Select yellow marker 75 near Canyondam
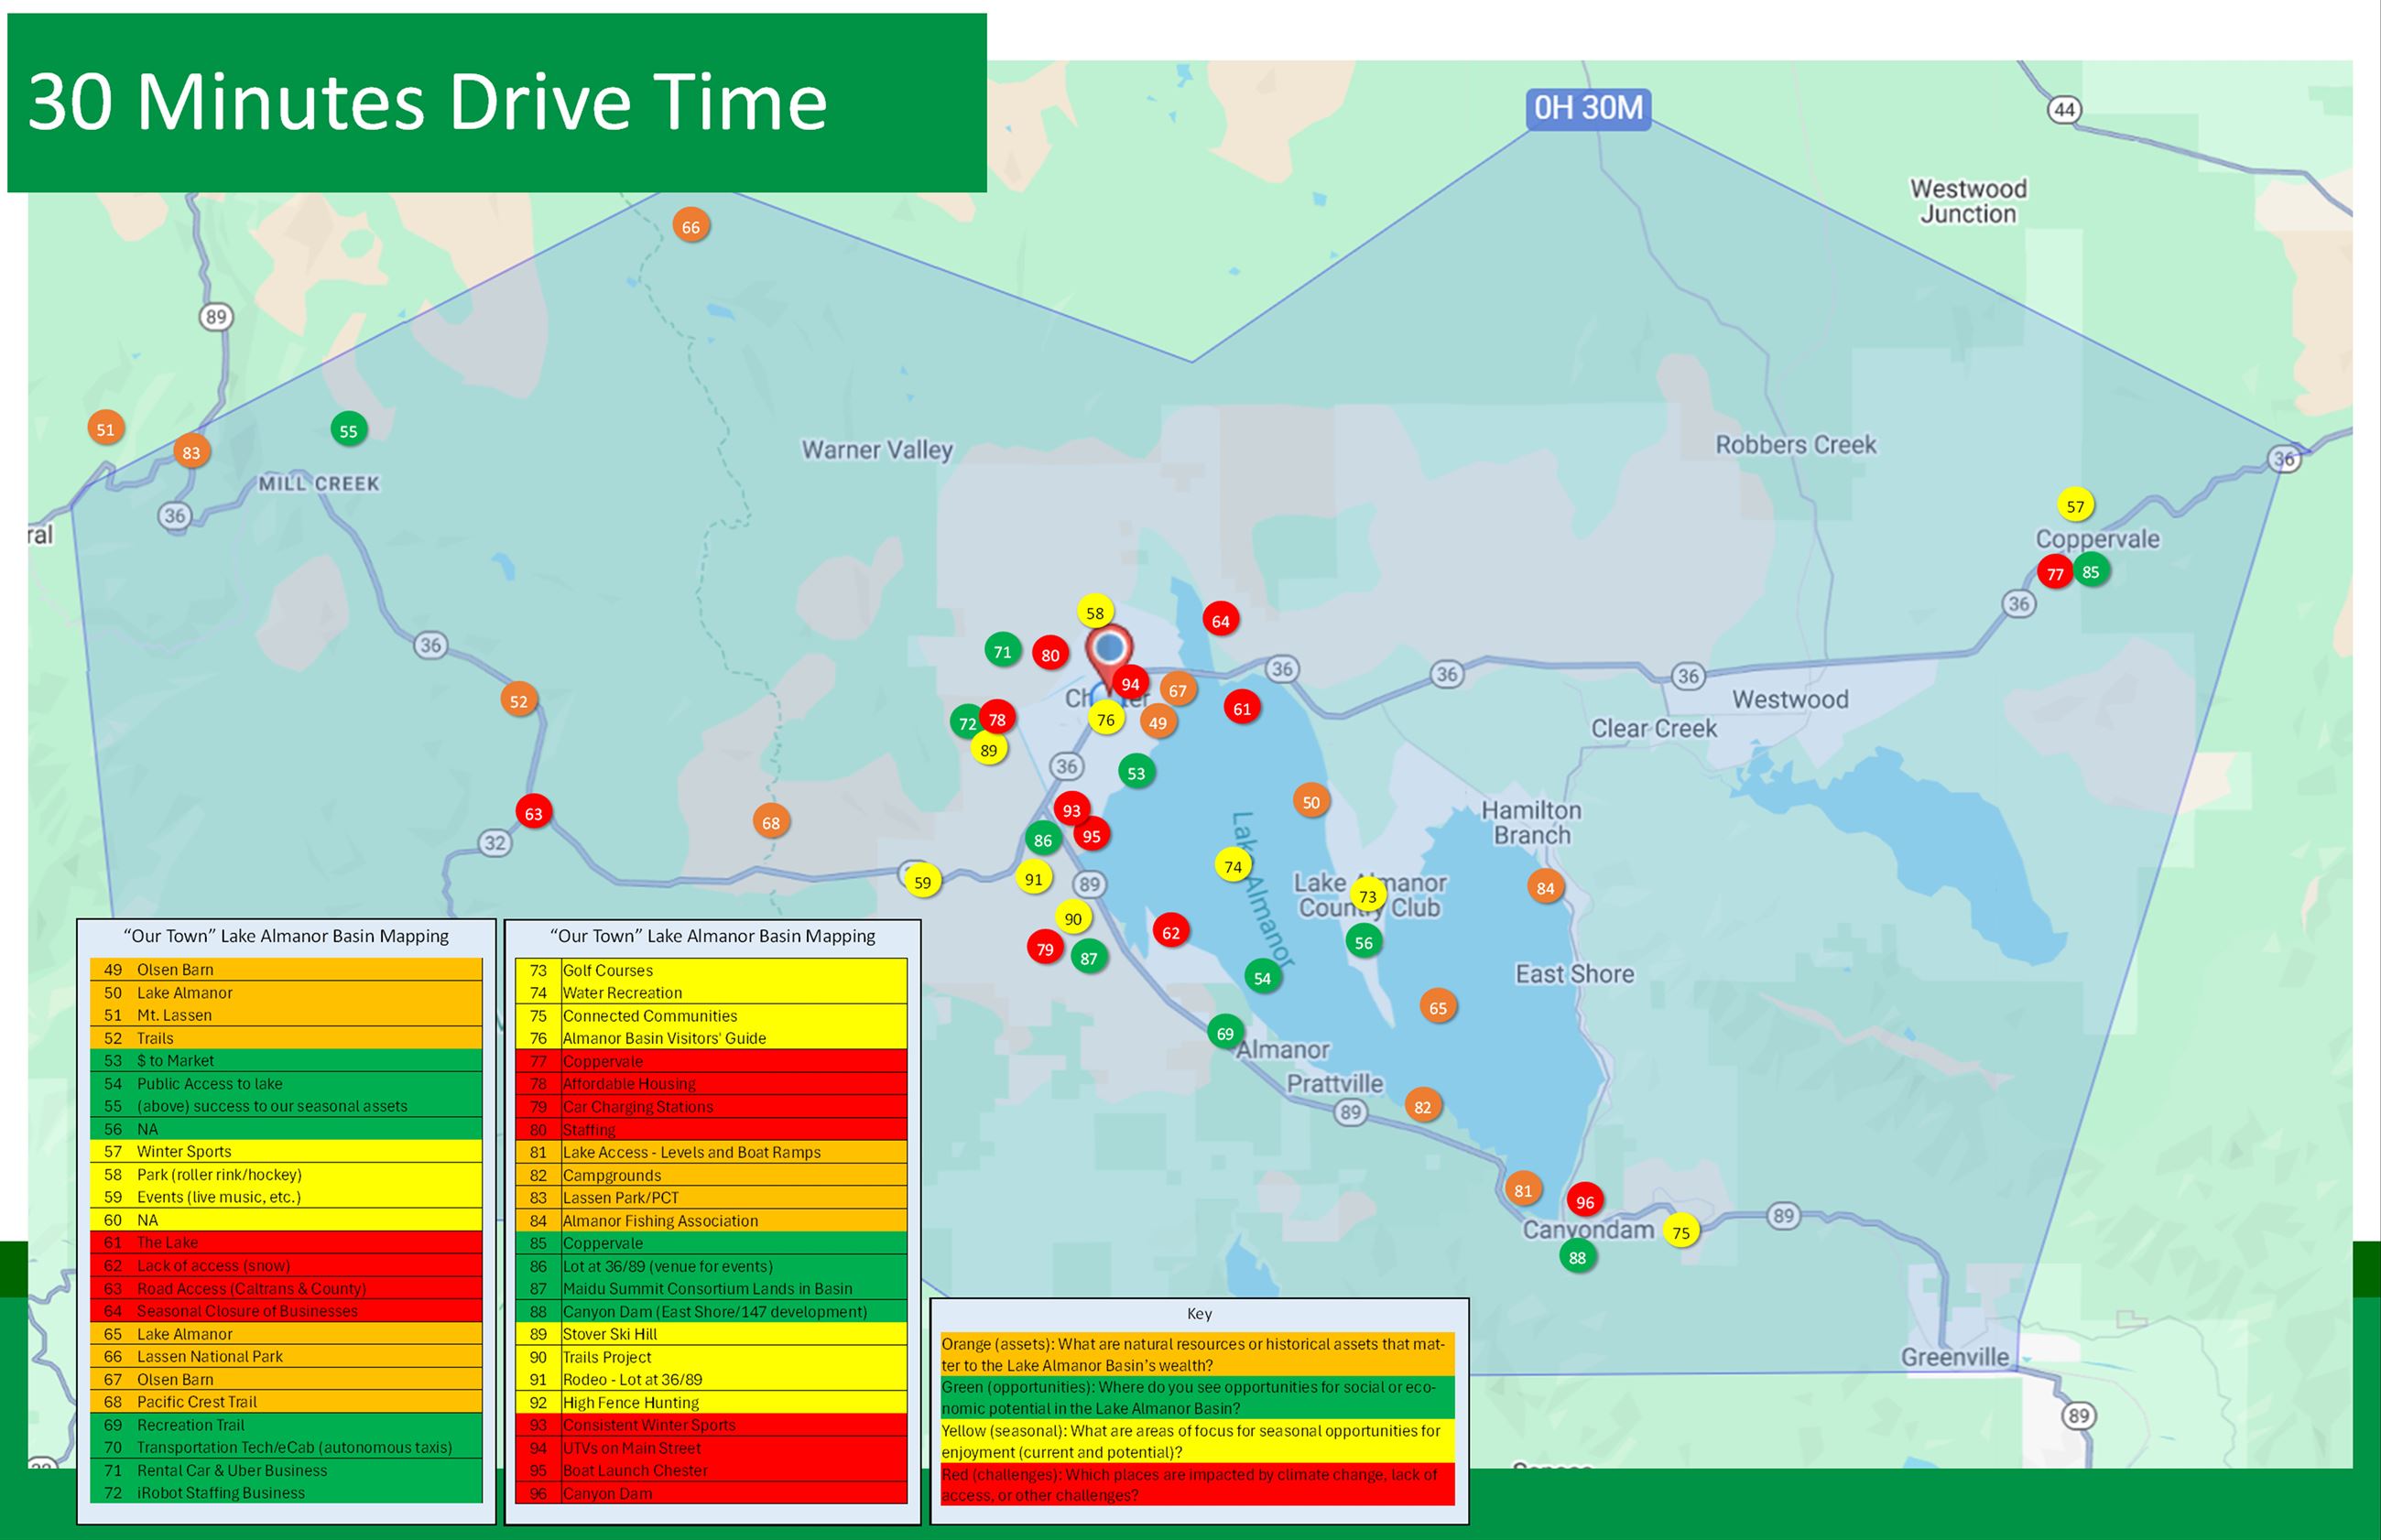Viewport: 2381px width, 1540px height. [1681, 1232]
